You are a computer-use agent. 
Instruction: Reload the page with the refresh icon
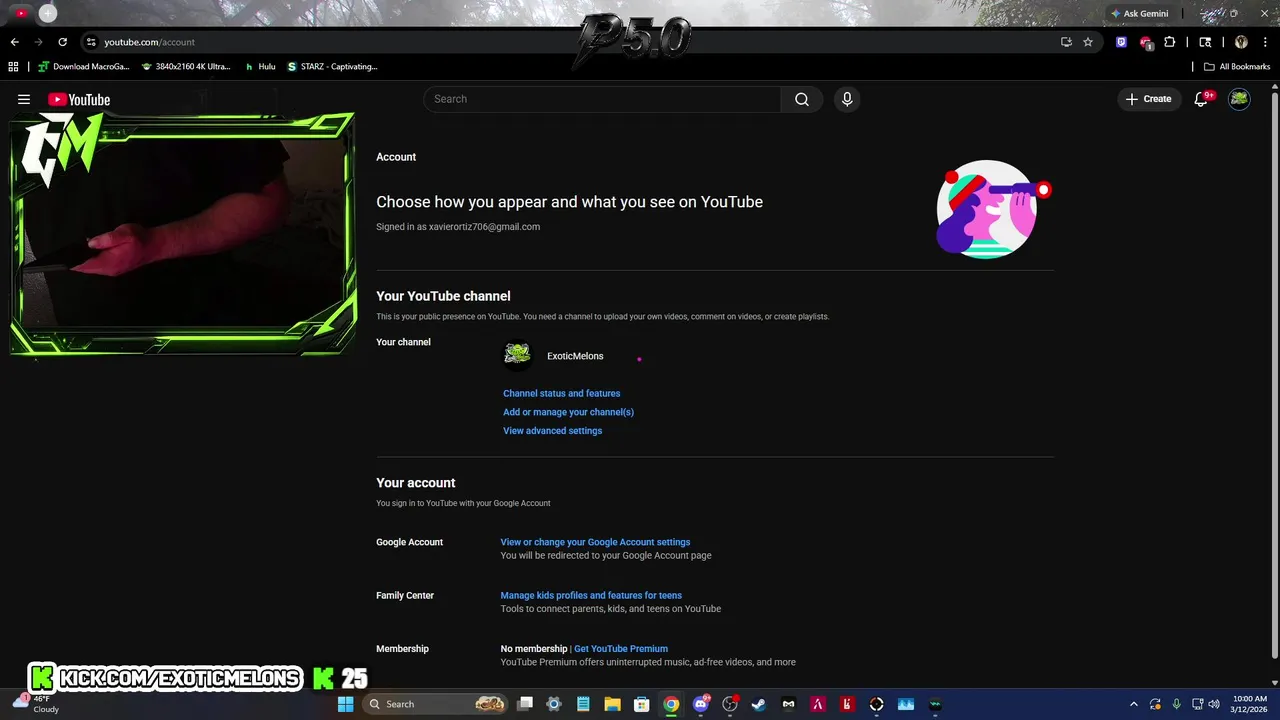click(62, 42)
